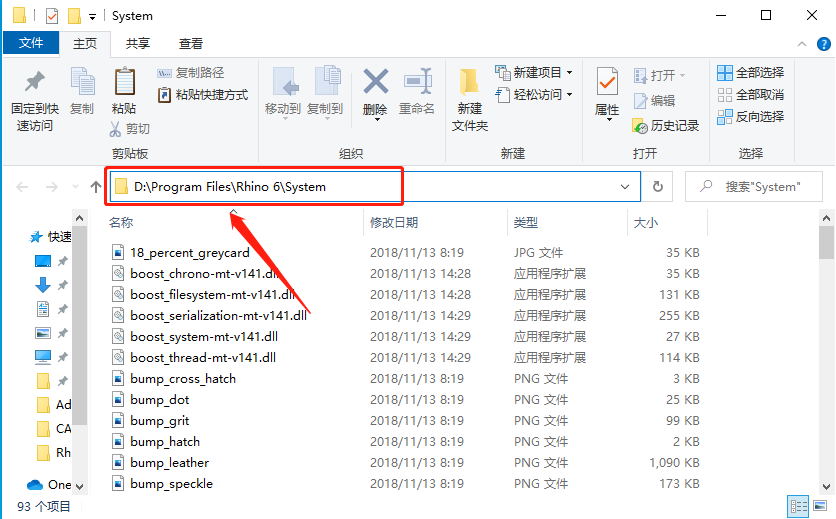Click the address bar path field
Image resolution: width=836 pixels, height=519 pixels.
pyautogui.click(x=375, y=187)
